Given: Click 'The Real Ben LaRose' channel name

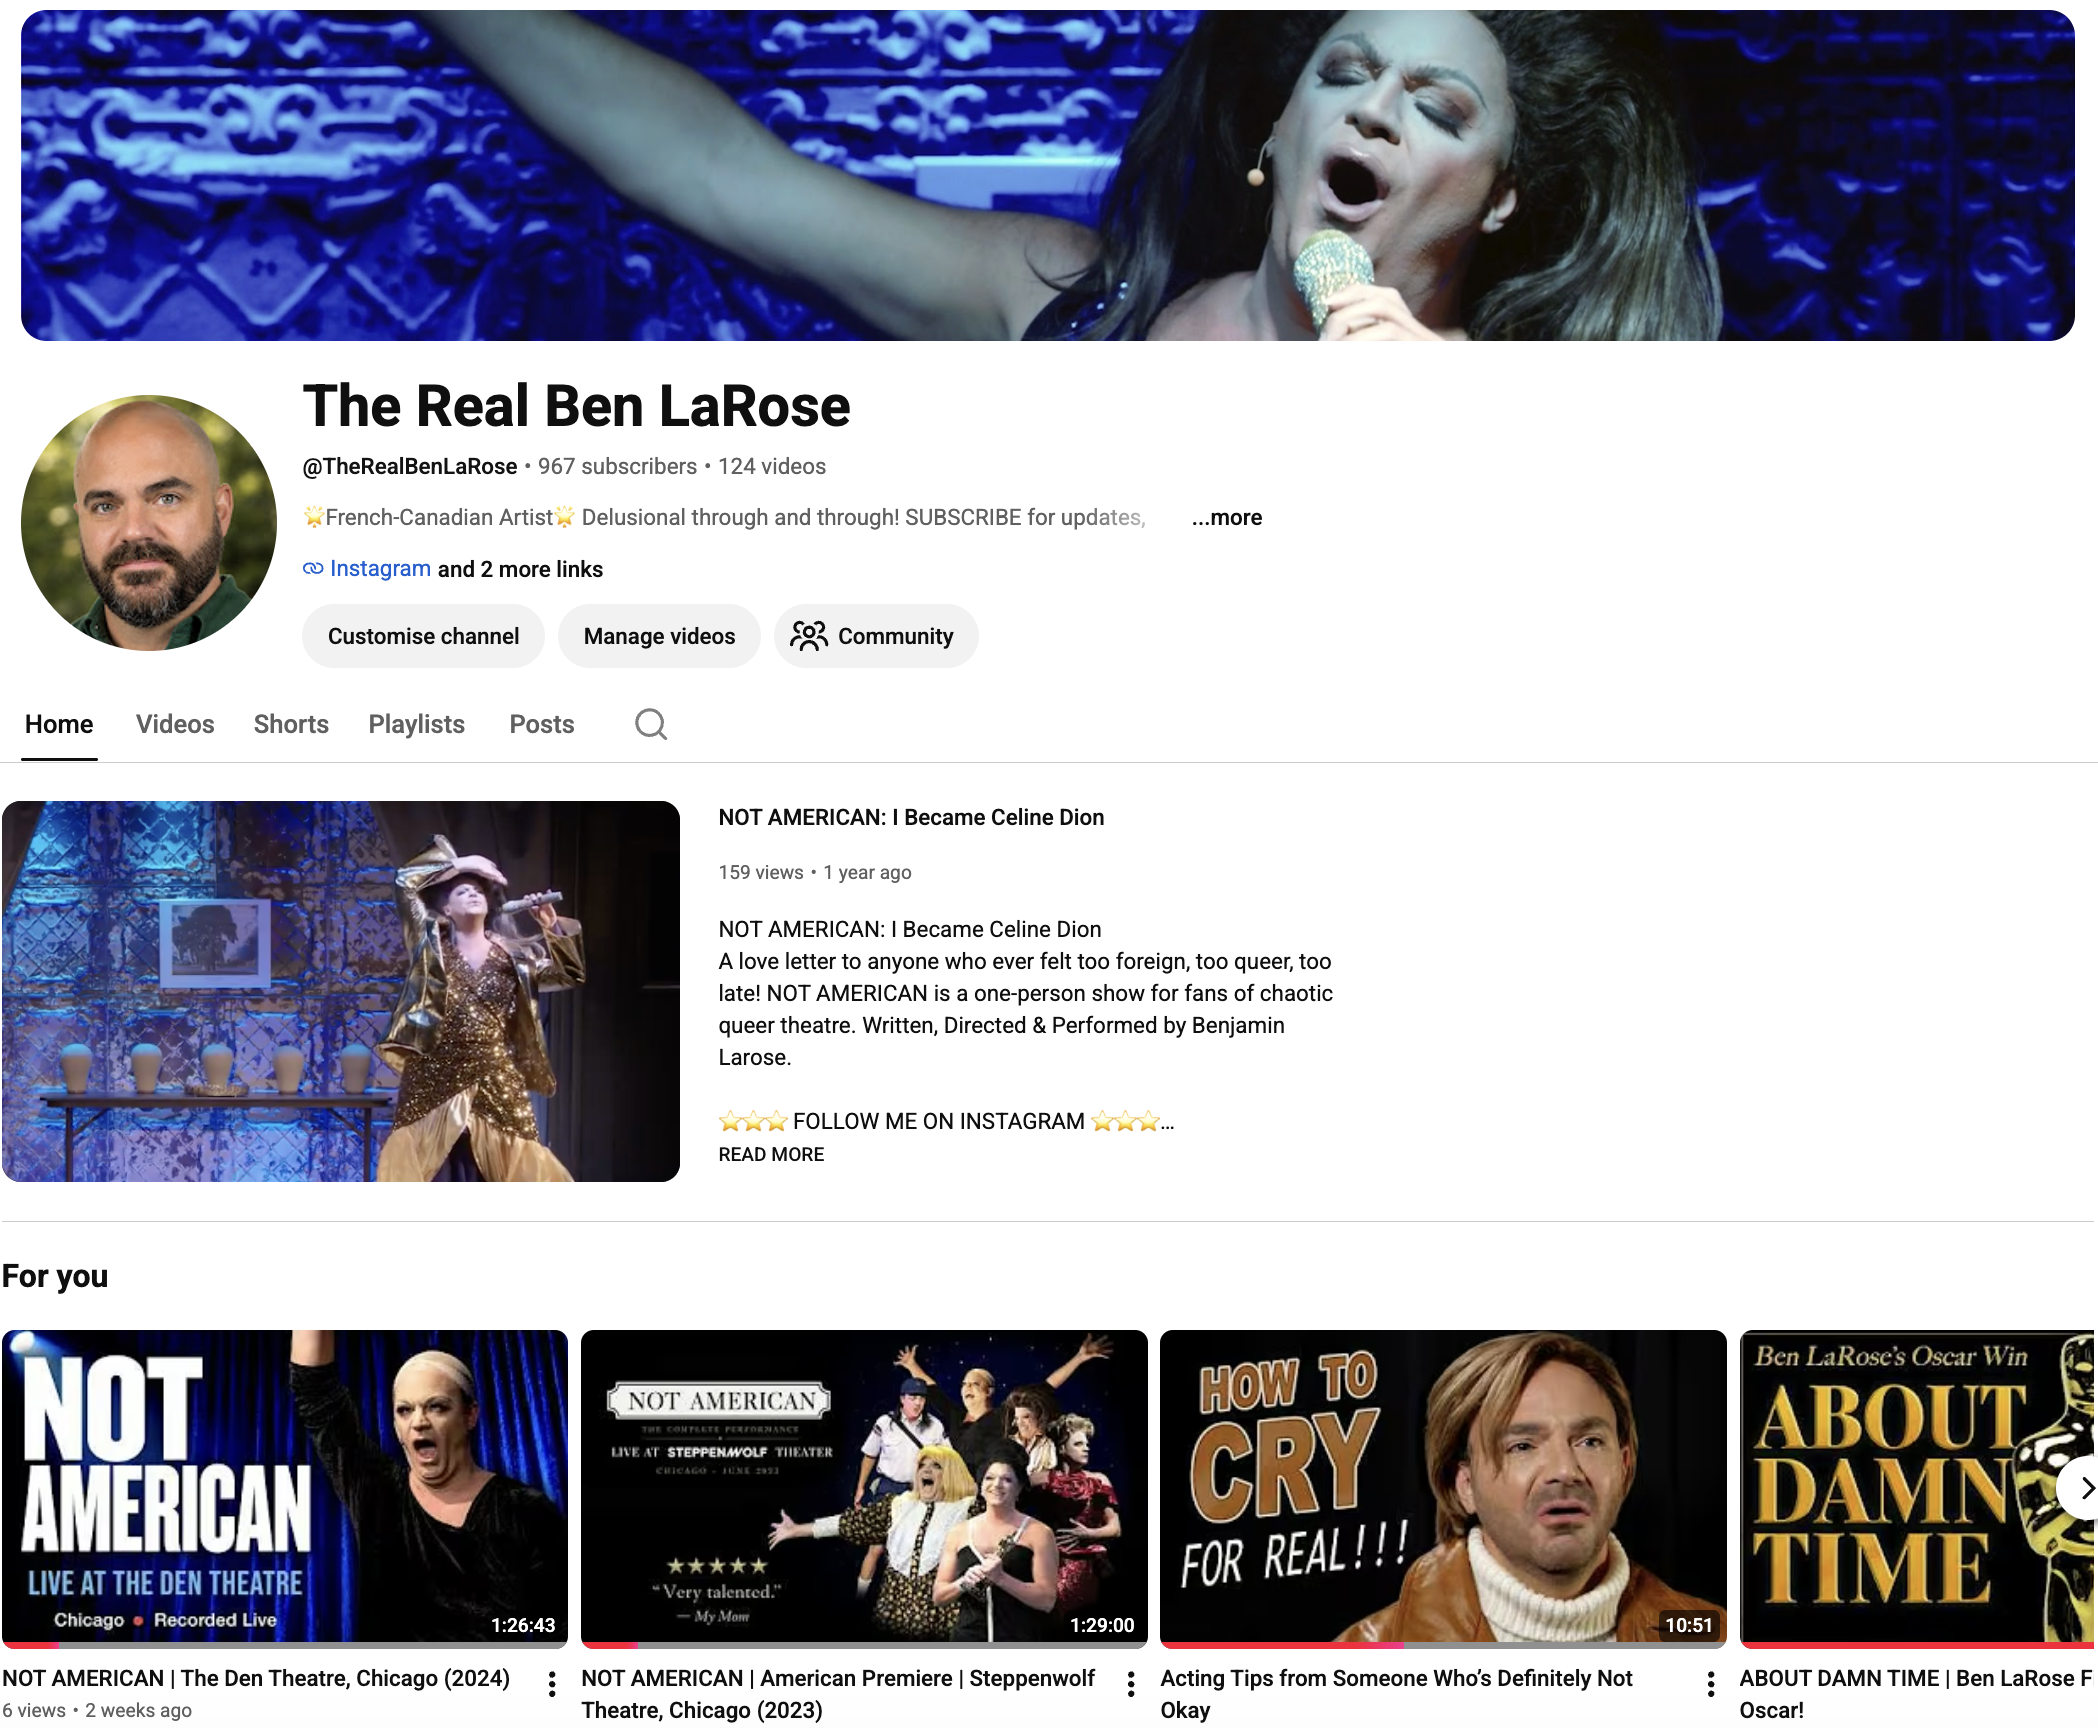Looking at the screenshot, I should point(576,406).
